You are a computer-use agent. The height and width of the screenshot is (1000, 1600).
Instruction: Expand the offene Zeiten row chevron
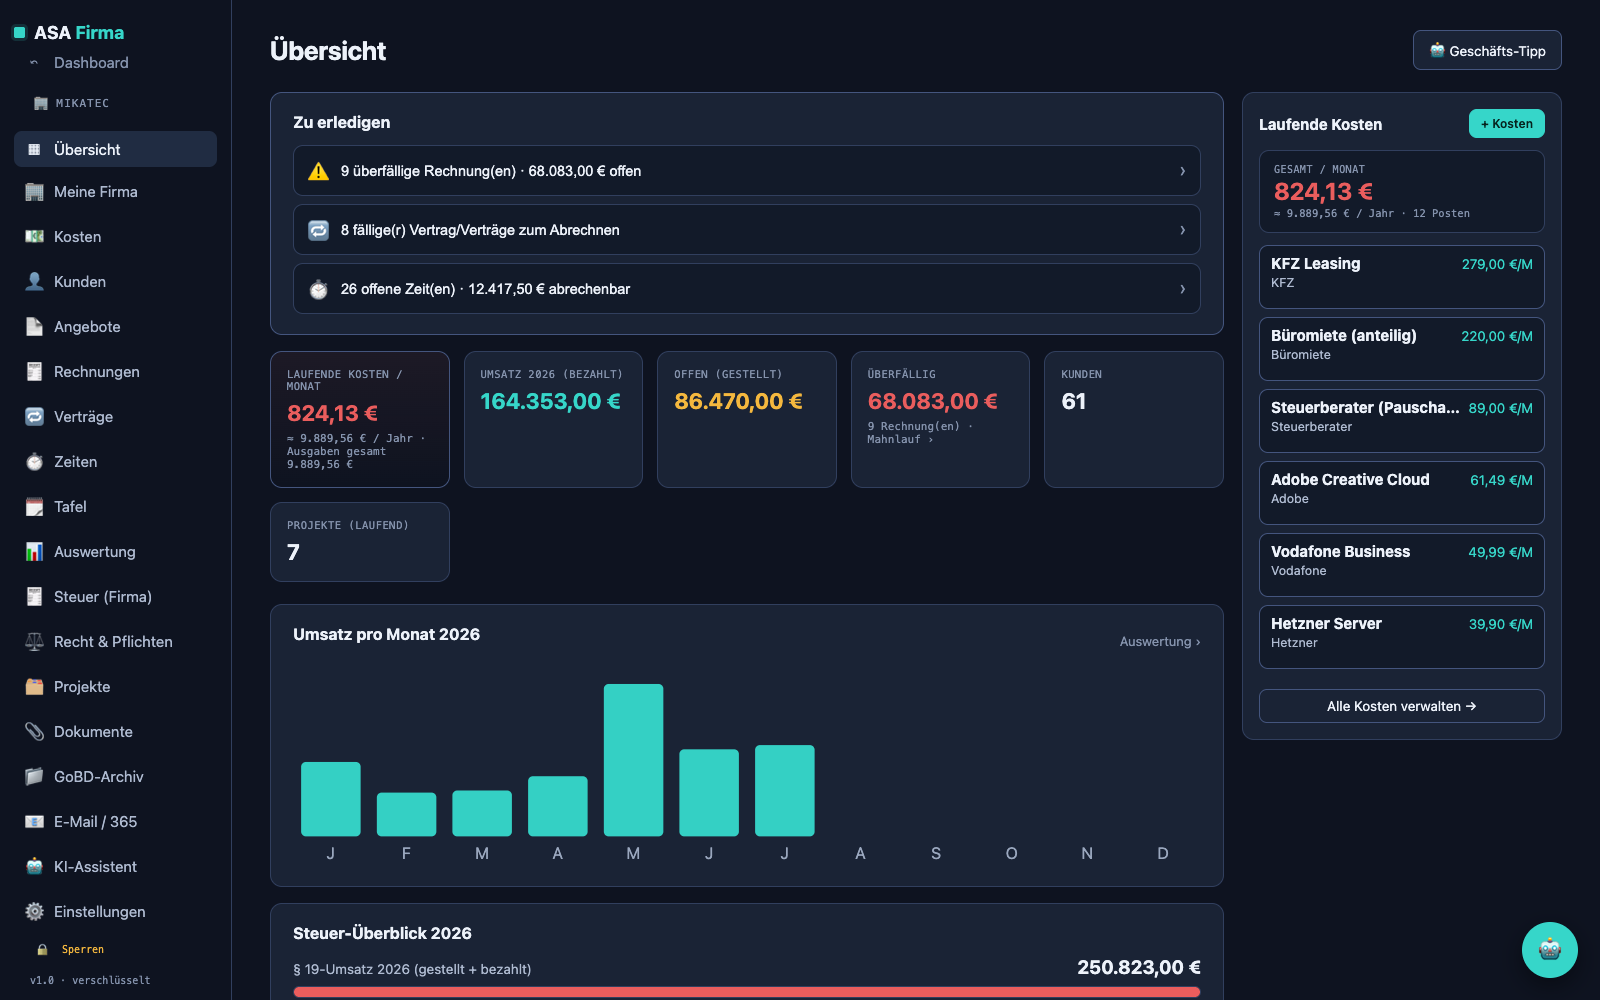tap(1183, 289)
